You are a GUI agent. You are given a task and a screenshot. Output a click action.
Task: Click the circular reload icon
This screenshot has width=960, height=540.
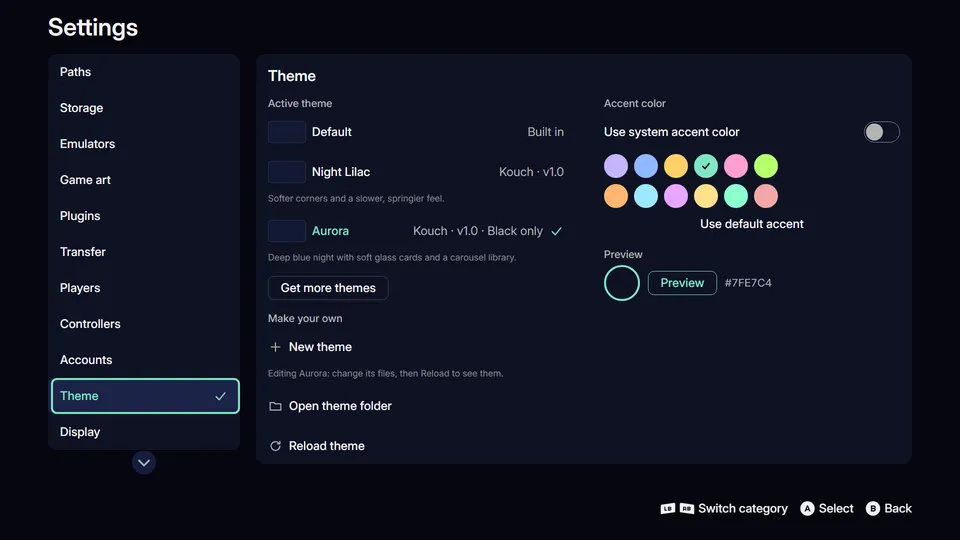coord(276,446)
